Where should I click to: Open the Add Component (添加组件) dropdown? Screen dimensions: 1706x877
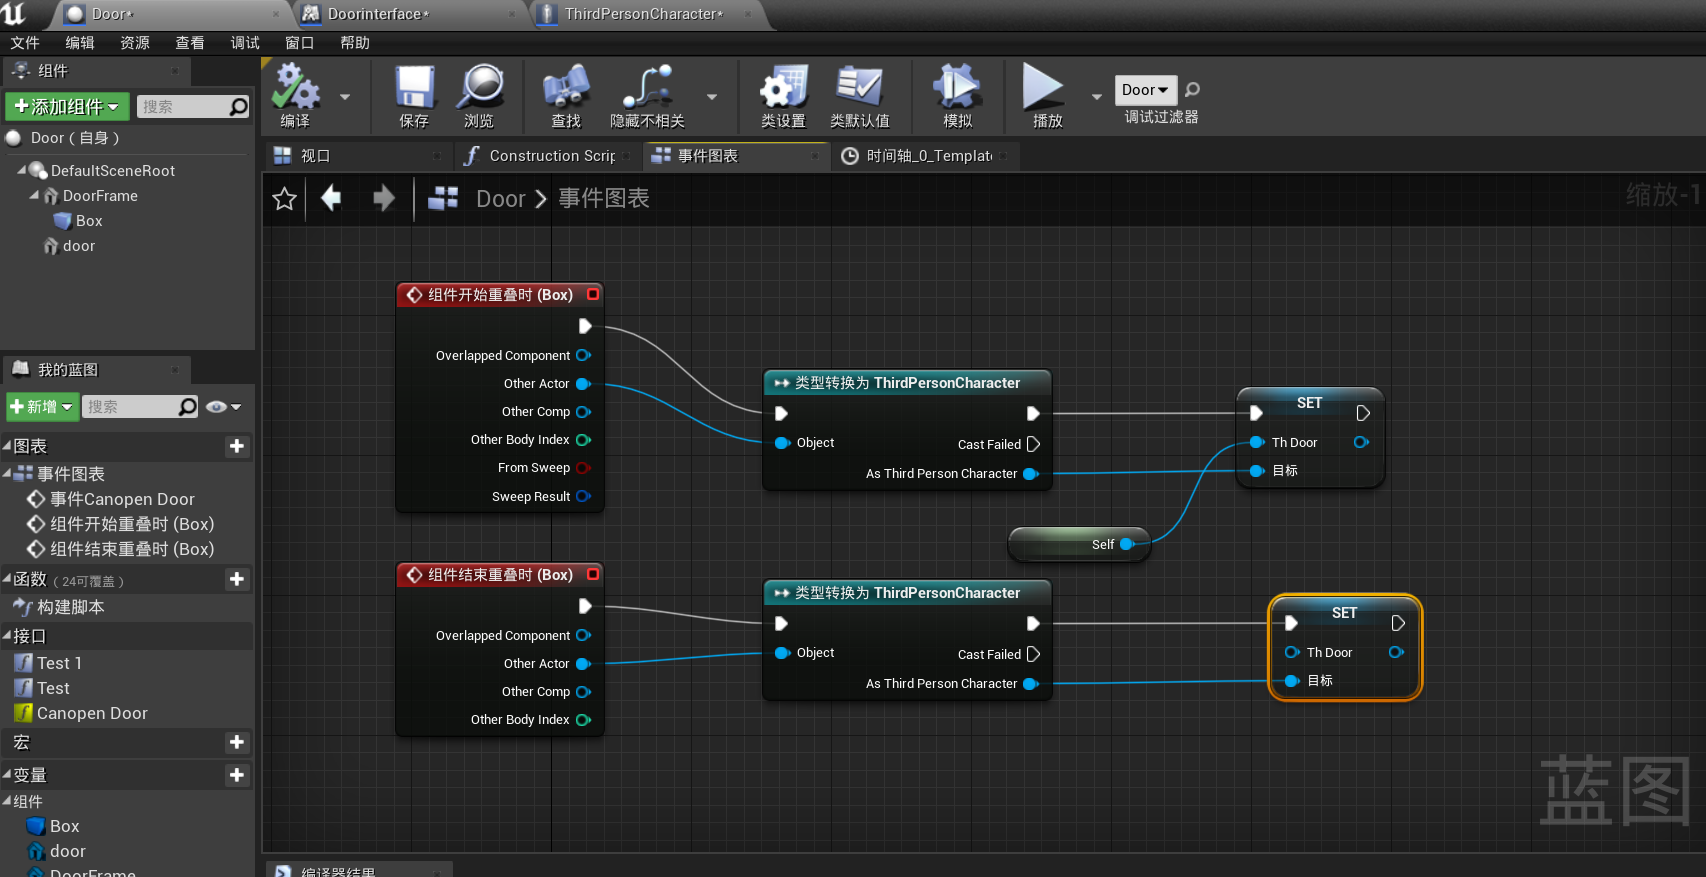click(x=67, y=107)
